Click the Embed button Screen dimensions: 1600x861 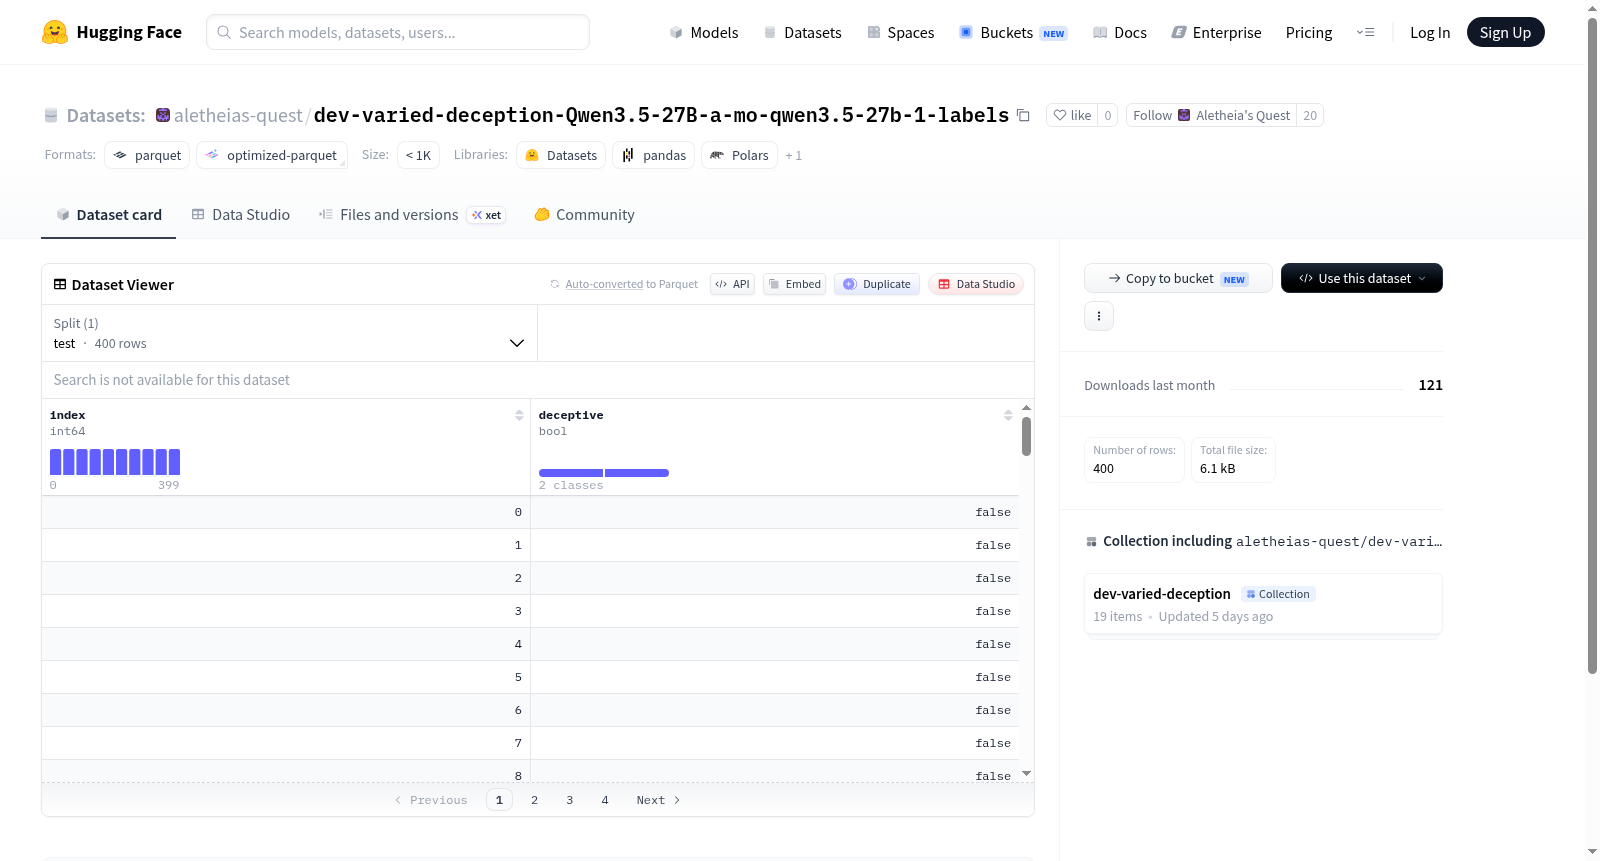[794, 284]
